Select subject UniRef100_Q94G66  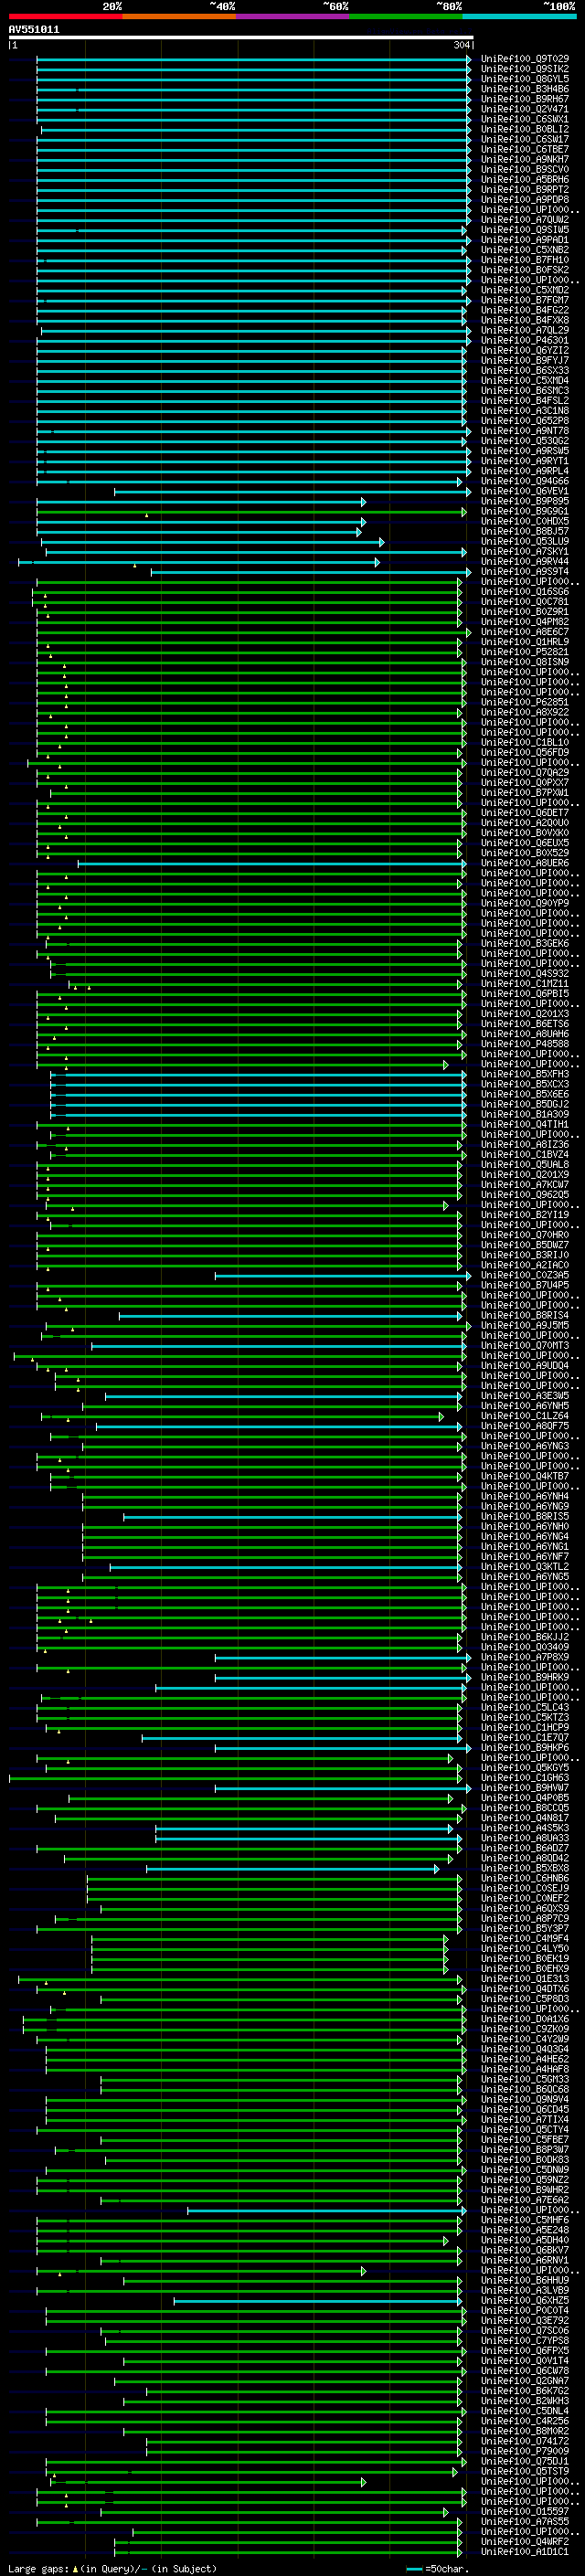[x=524, y=482]
